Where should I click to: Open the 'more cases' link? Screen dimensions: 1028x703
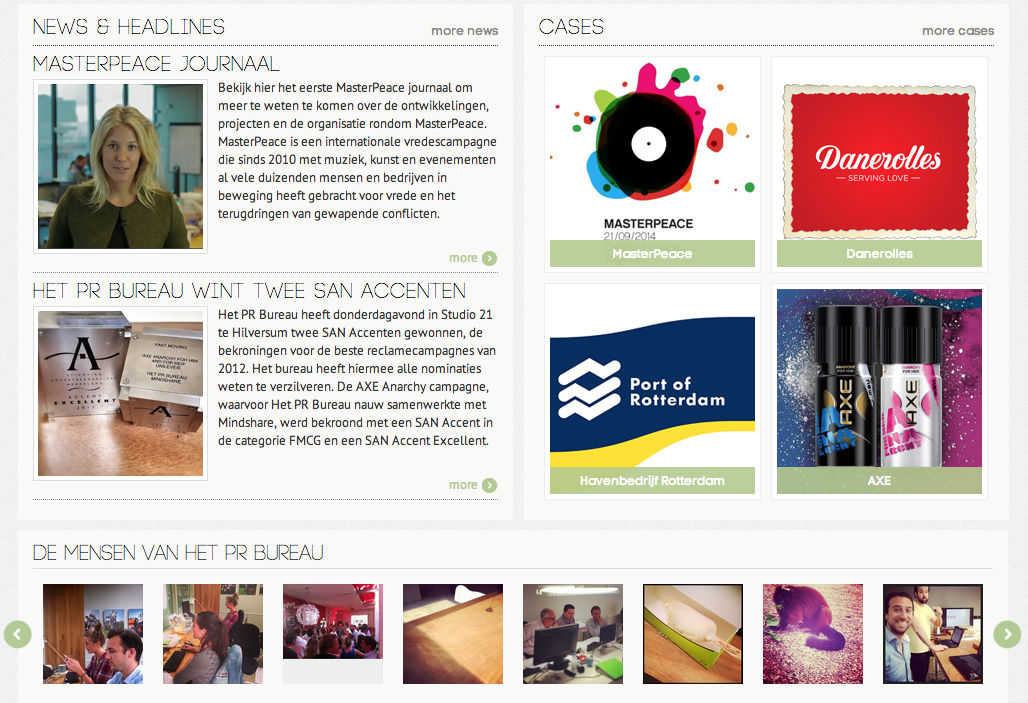coord(958,31)
